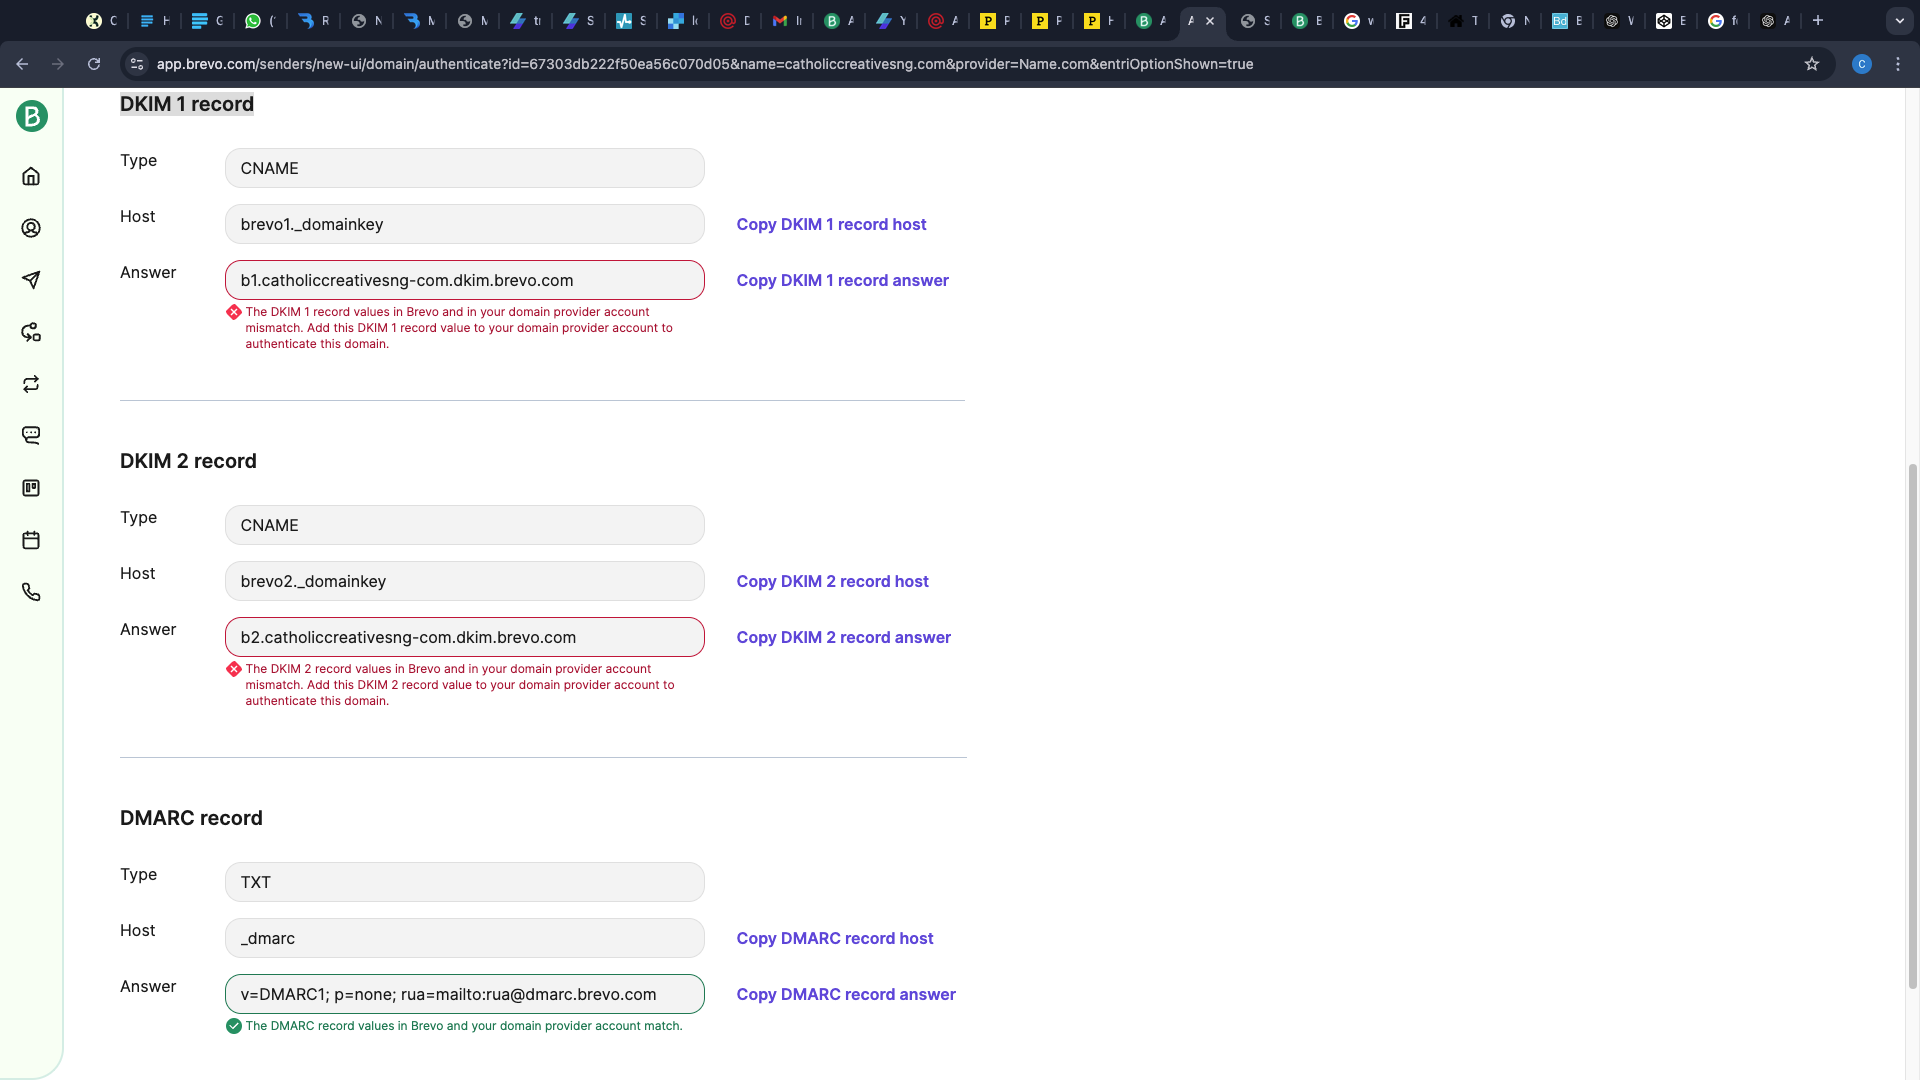Open the Deals board icon in sidebar

point(31,488)
